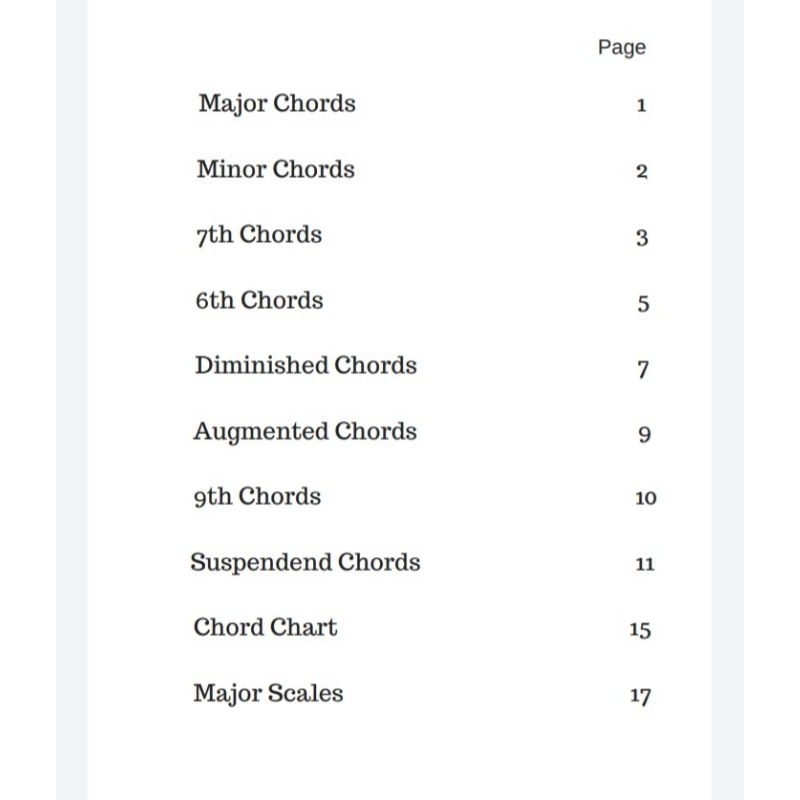Click page number 15 for Chord Chart

[x=640, y=630]
